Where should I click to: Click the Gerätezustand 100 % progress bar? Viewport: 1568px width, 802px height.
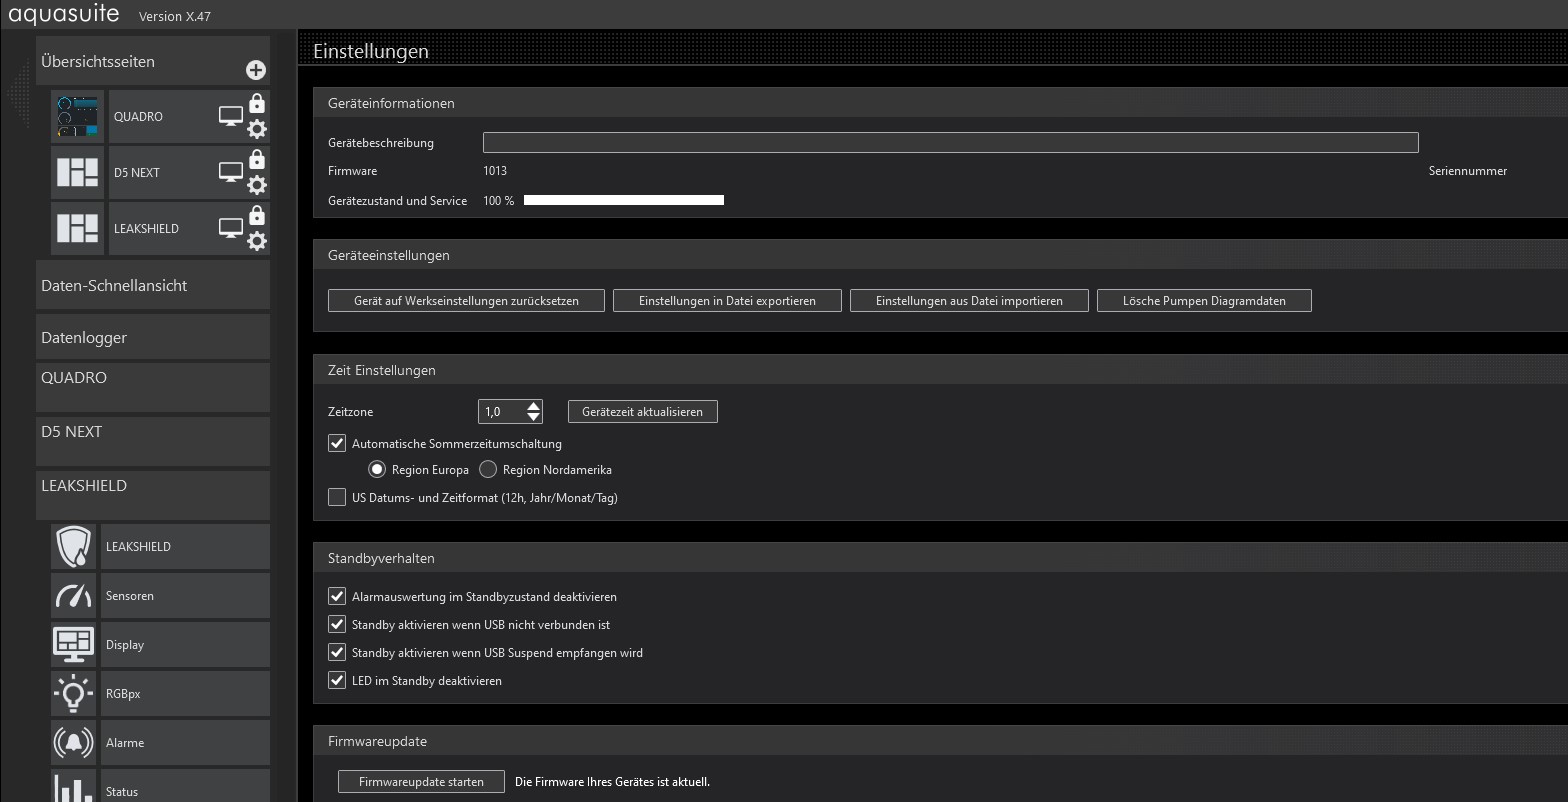624,200
